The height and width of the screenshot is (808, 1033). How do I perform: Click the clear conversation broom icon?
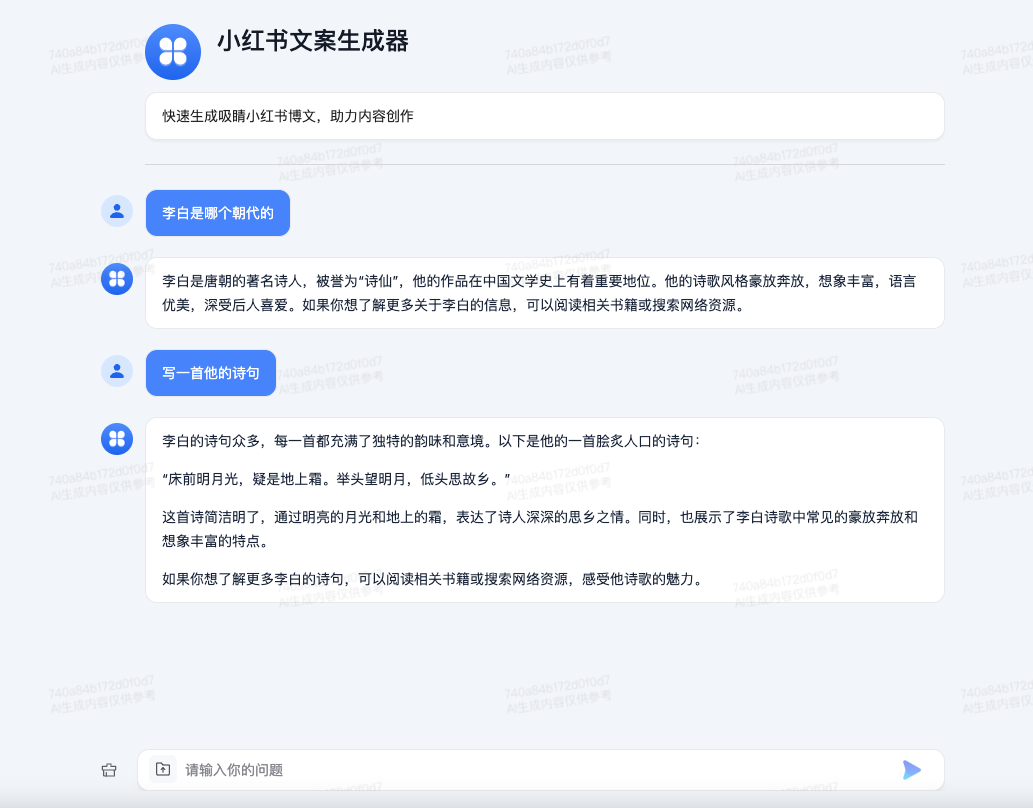click(109, 770)
